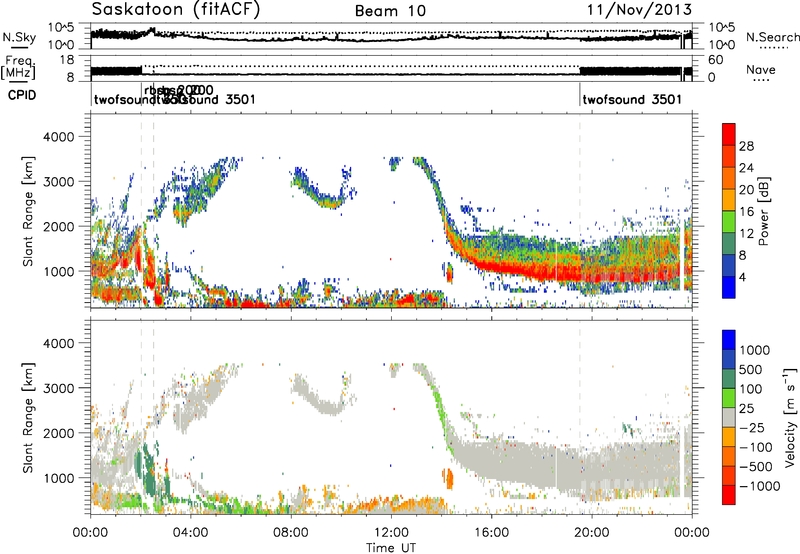The width and height of the screenshot is (800, 554).
Task: Select the grey Velocity segment between 25 and -25
Action: click(x=729, y=417)
